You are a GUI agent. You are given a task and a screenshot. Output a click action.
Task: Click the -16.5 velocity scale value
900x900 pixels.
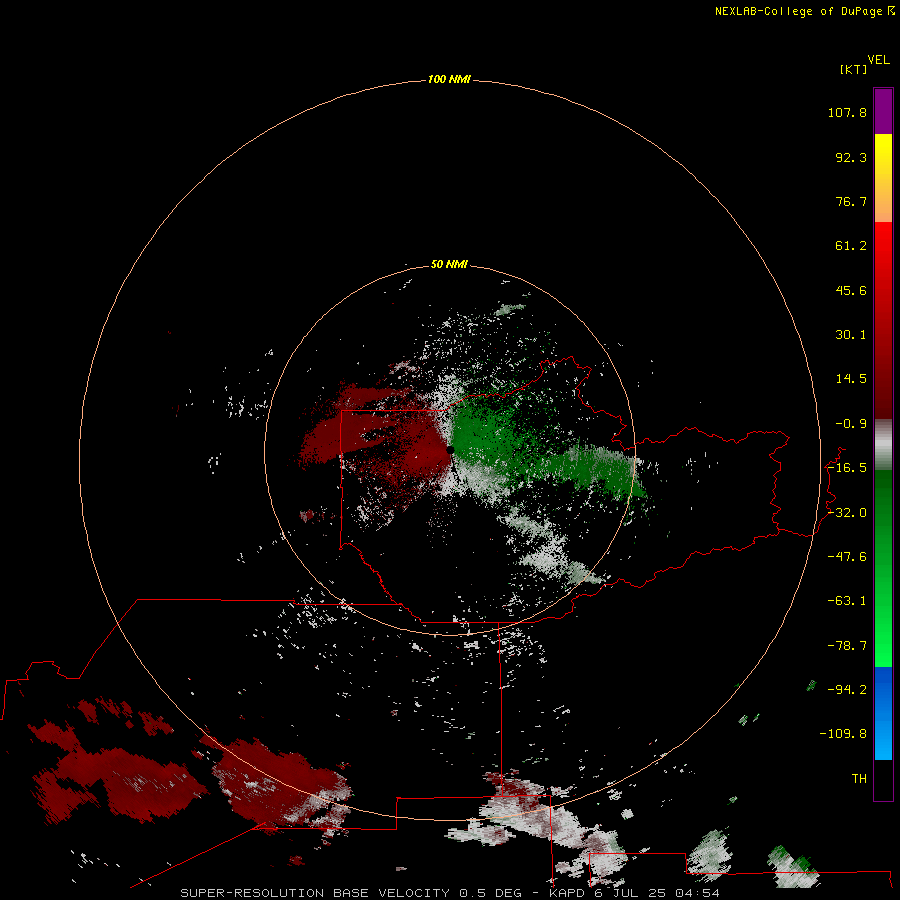(x=847, y=468)
